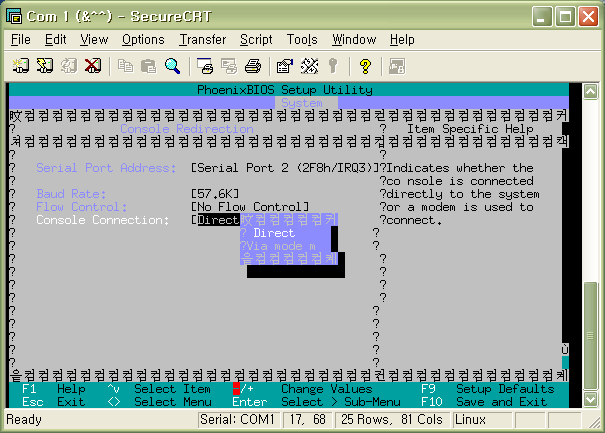Image resolution: width=605 pixels, height=433 pixels.
Task: Click the Item Specific Help heading
Action: point(470,129)
